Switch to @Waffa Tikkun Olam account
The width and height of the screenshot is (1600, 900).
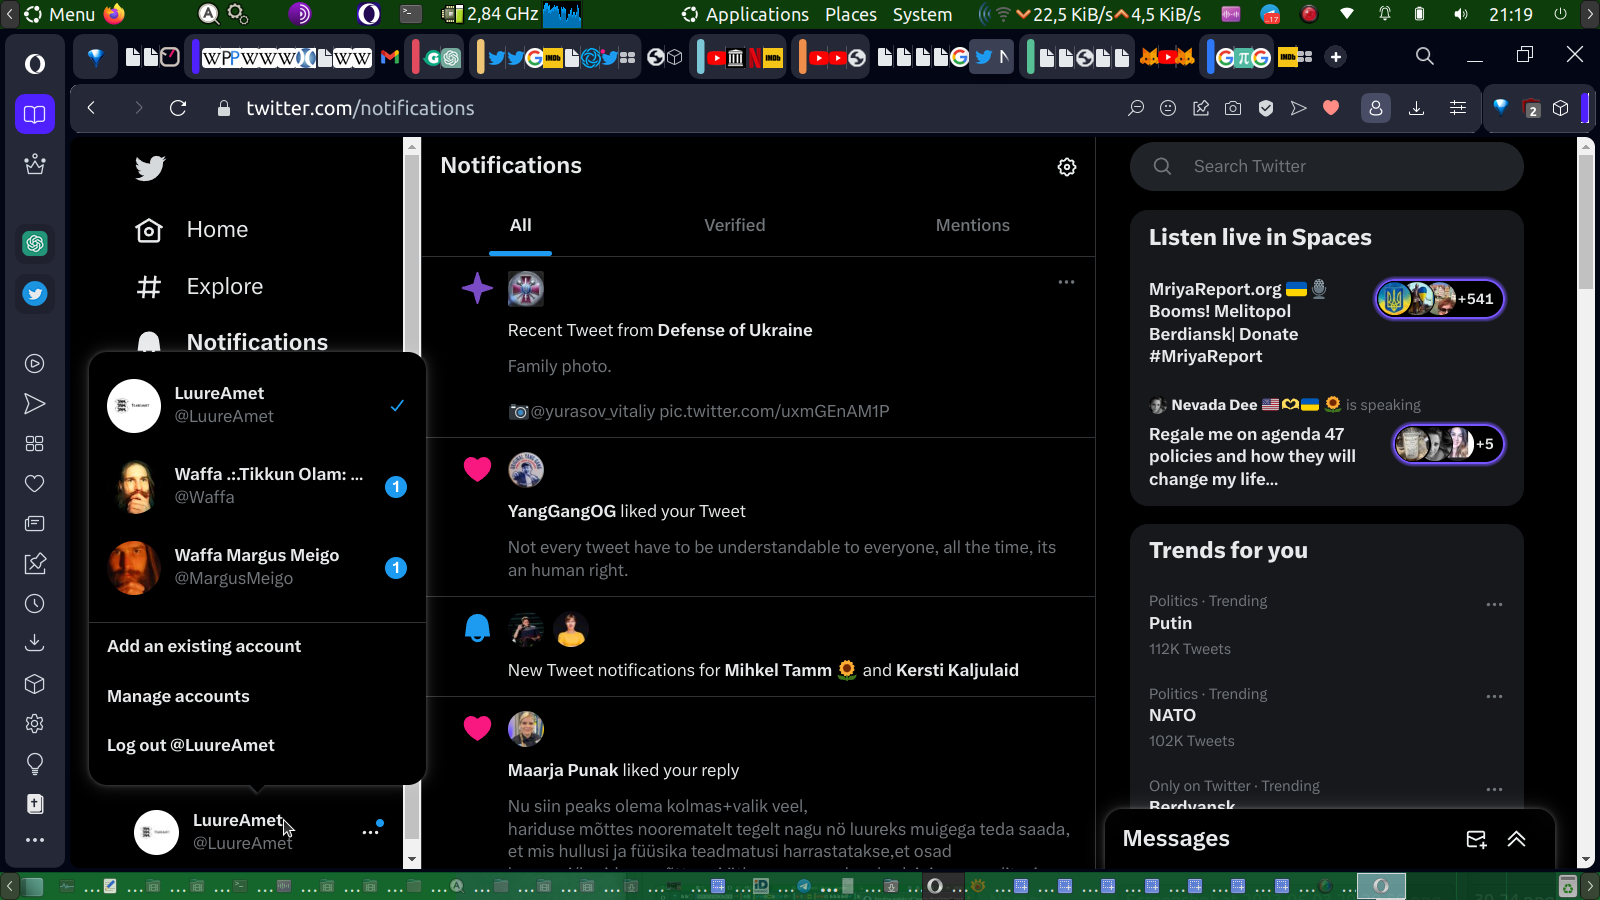tap(257, 486)
